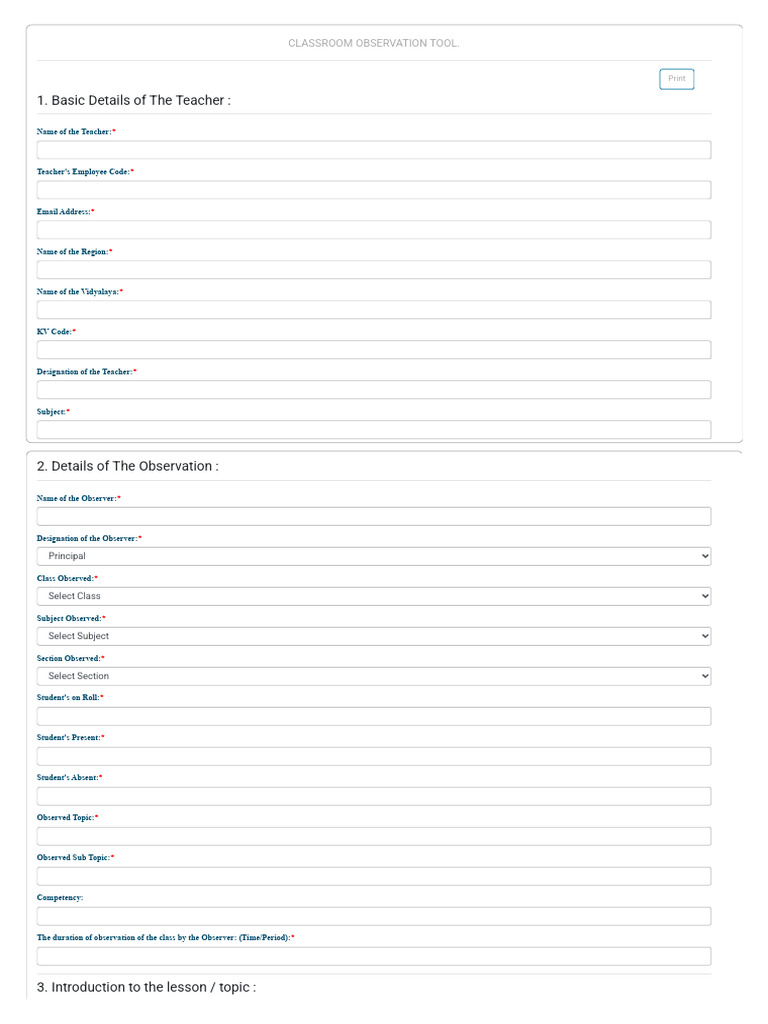Click the Competency input field
Viewport: 768px width, 1024px height.
pyautogui.click(x=373, y=916)
